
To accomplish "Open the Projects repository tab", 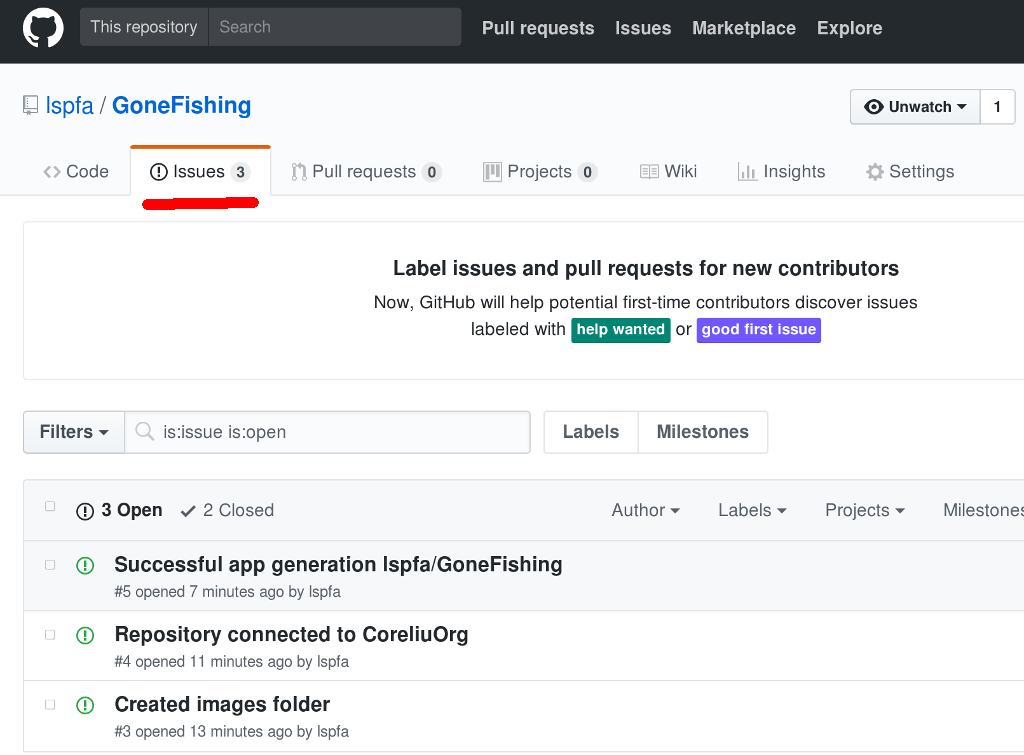I will click(539, 171).
